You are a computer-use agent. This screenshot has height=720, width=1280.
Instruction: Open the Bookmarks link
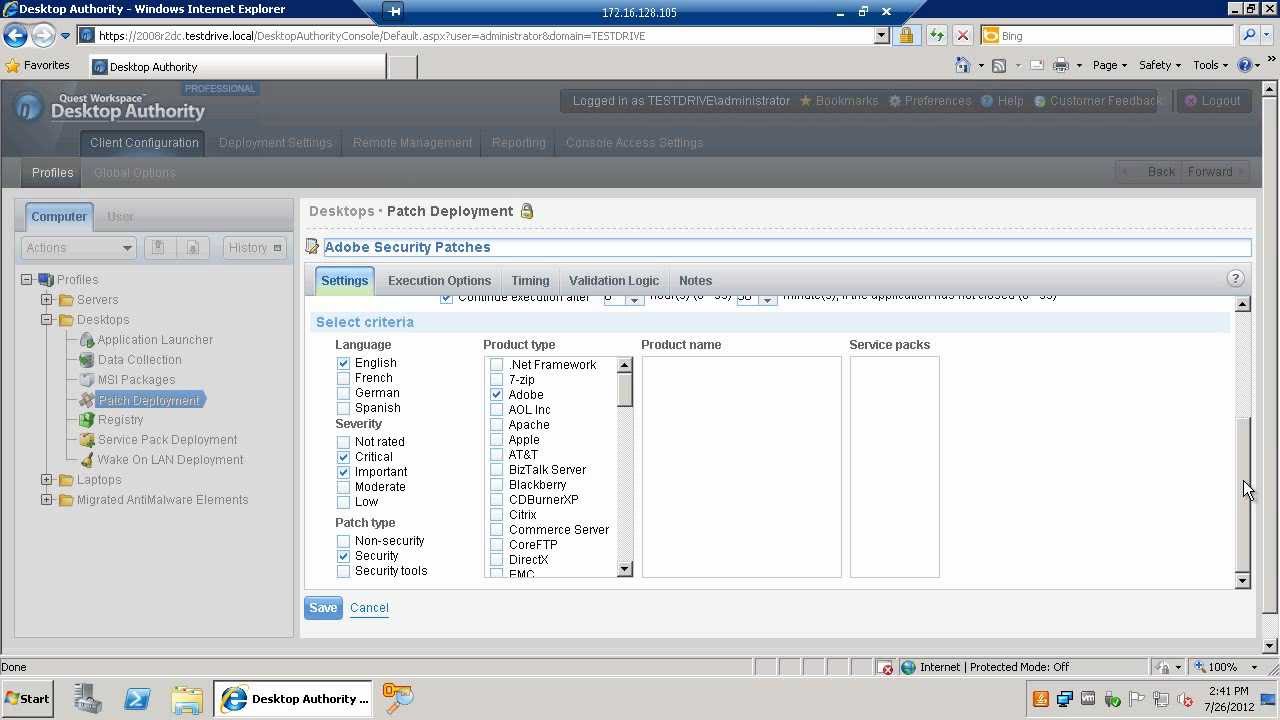[x=838, y=101]
